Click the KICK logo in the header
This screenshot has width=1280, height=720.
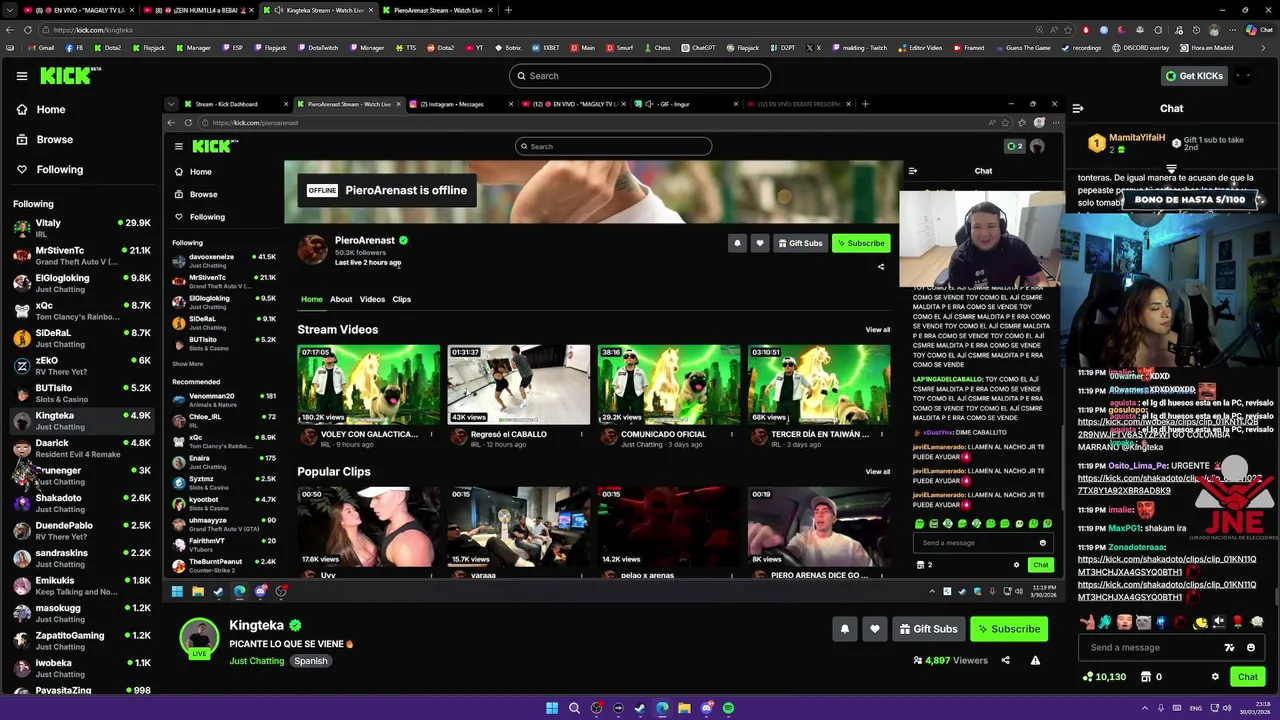71,76
